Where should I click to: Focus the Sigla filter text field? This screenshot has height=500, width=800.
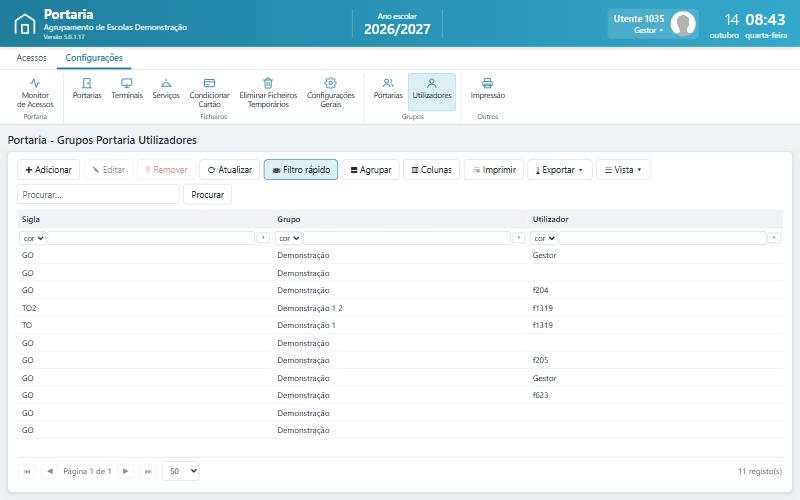click(151, 238)
